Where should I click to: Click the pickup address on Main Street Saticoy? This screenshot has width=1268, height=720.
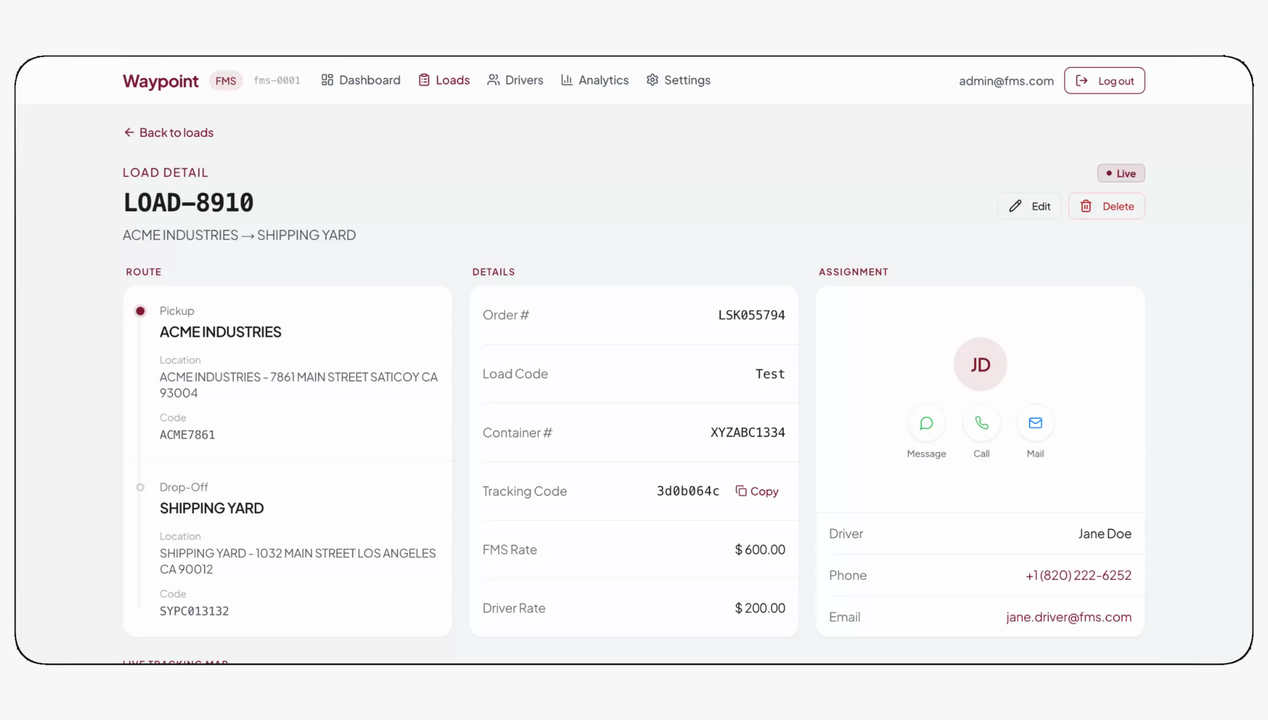point(299,385)
